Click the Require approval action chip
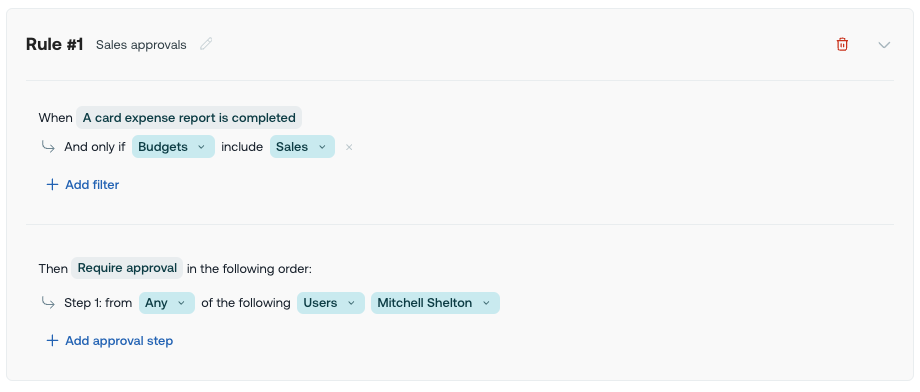The image size is (920, 392). (127, 268)
